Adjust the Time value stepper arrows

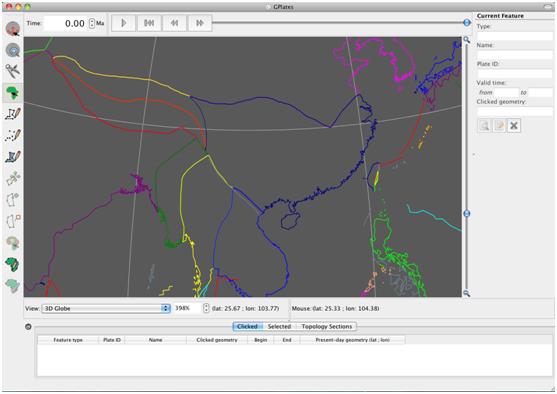click(92, 23)
